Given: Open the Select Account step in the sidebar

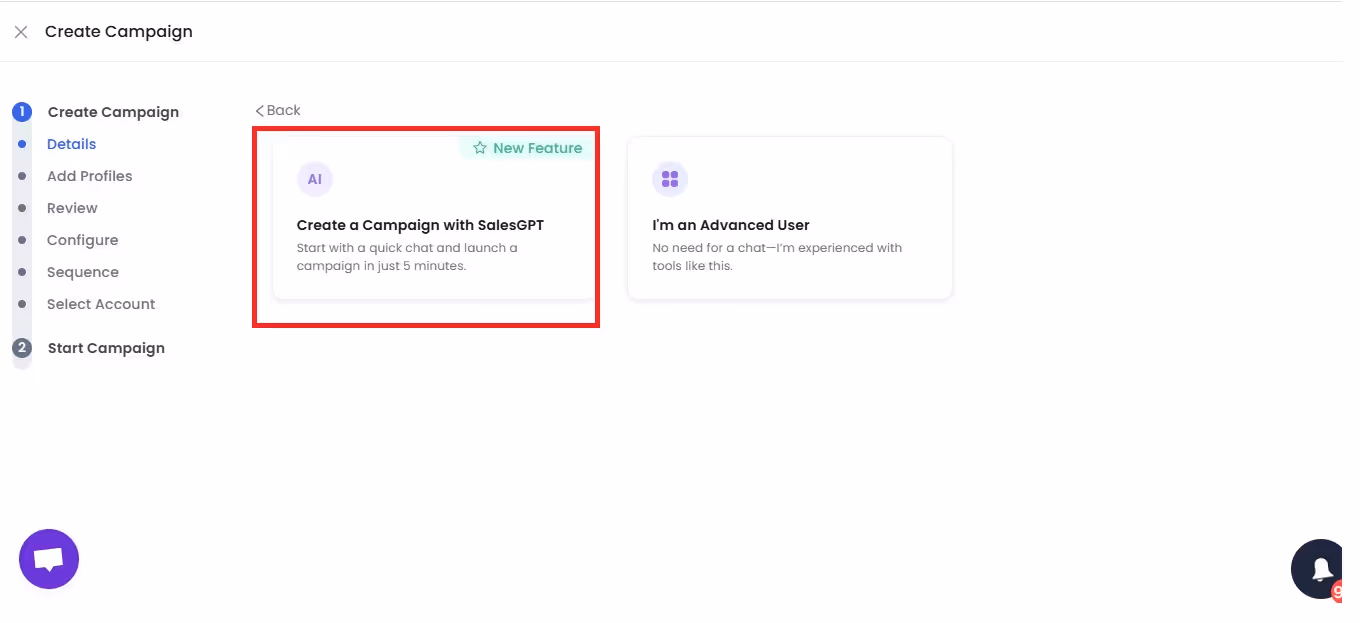Looking at the screenshot, I should (x=101, y=303).
